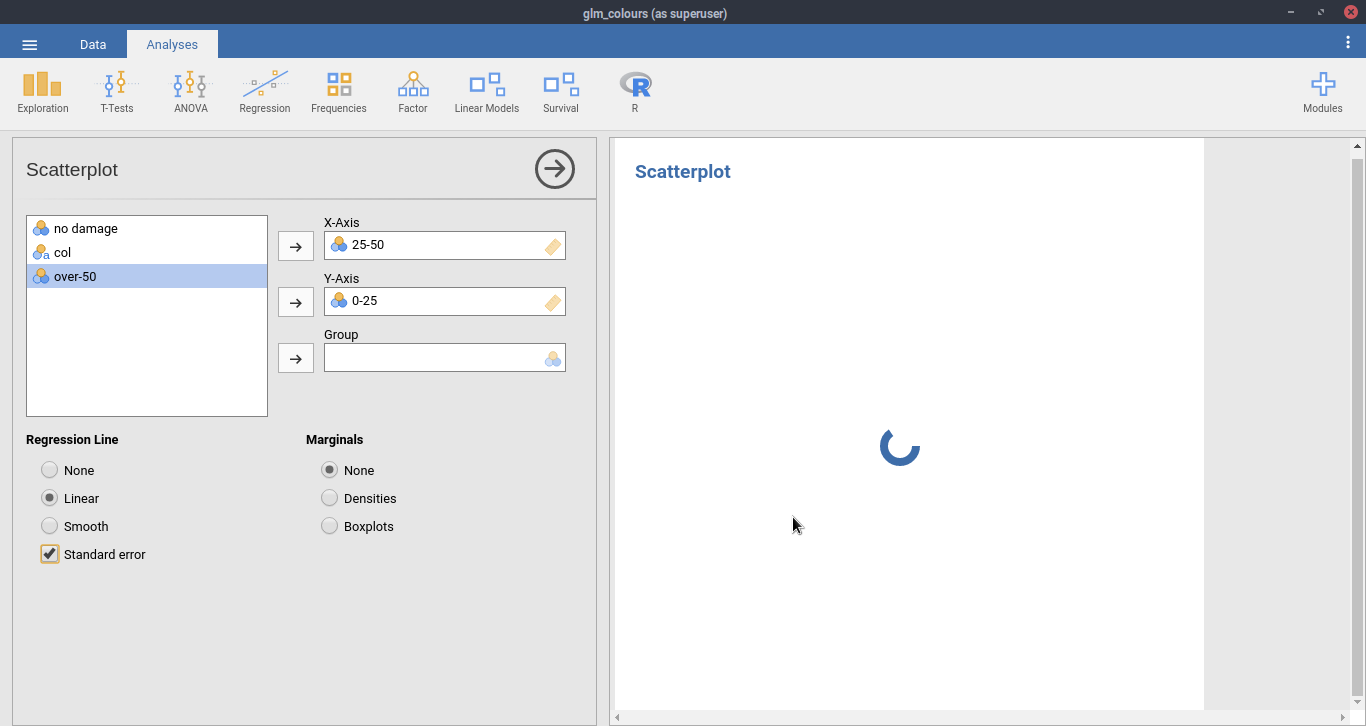
Task: Select Regression Line None option
Action: coord(68,470)
